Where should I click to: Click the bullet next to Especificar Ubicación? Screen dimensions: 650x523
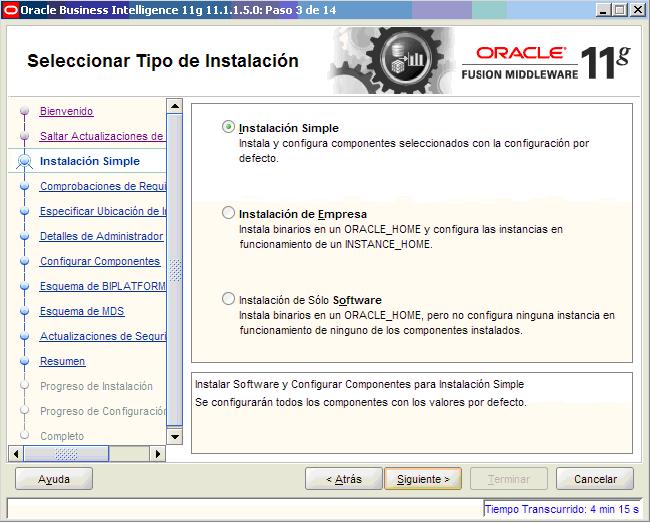(x=24, y=211)
